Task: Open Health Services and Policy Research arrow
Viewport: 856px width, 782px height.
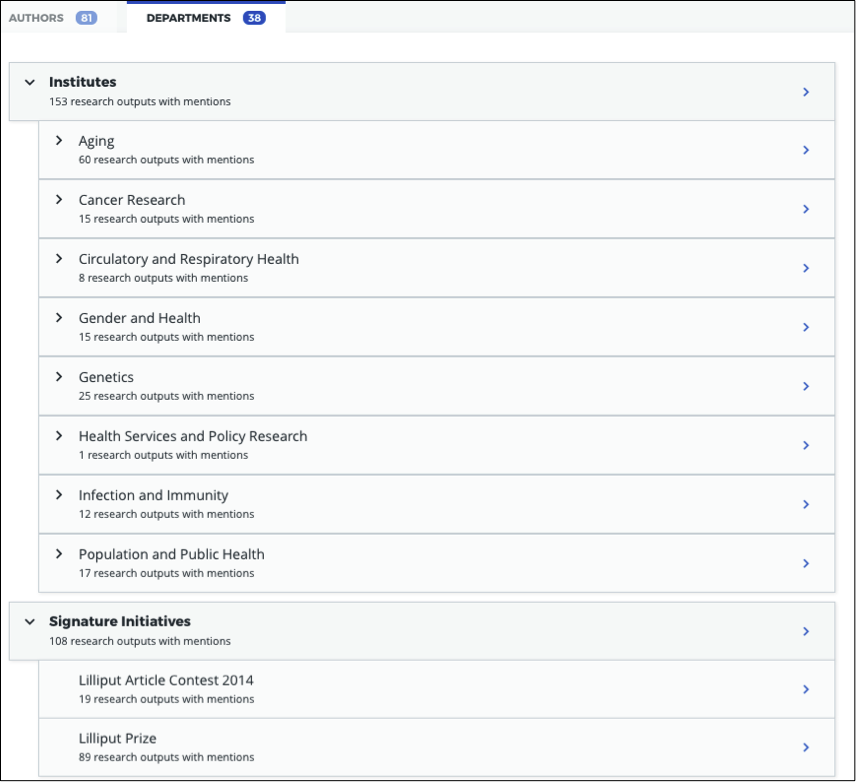Action: click(806, 445)
